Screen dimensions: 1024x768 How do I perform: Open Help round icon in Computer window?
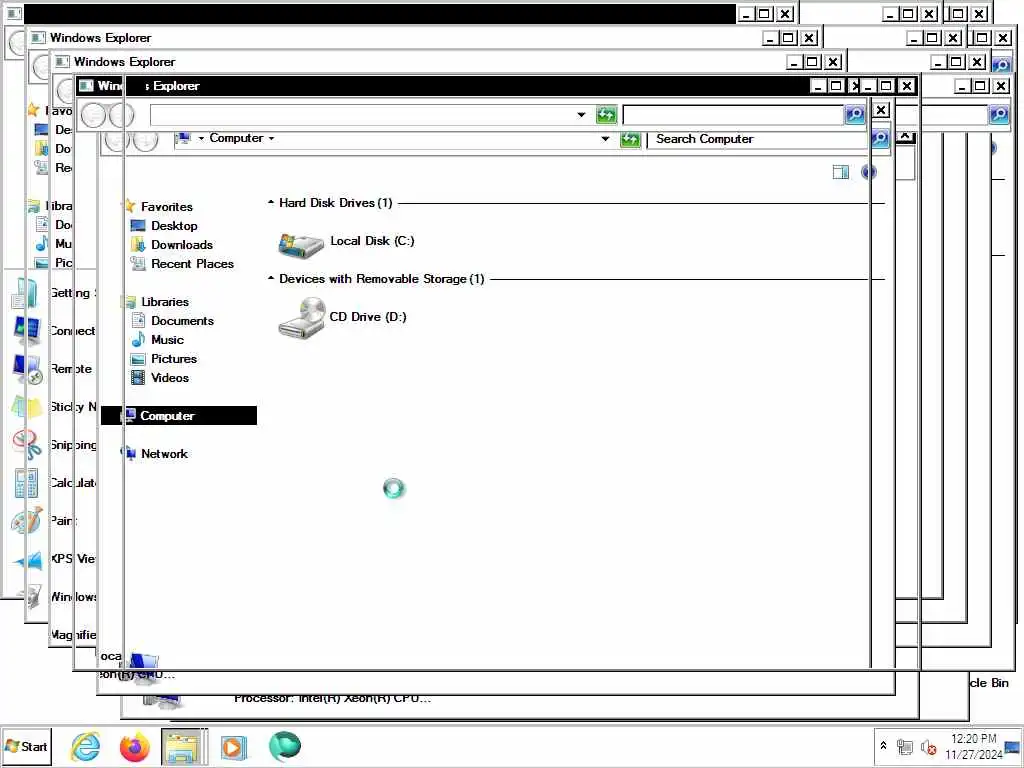(869, 172)
